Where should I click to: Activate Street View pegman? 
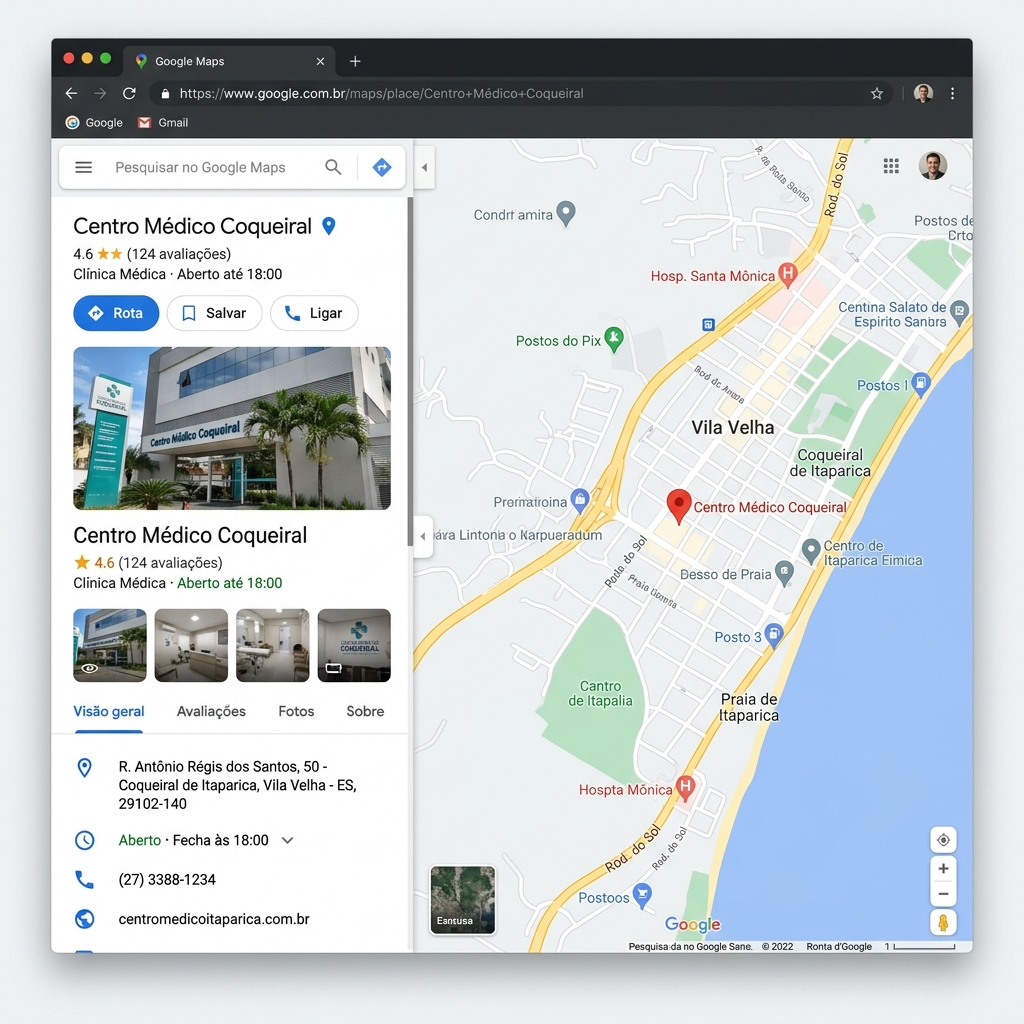click(x=943, y=922)
